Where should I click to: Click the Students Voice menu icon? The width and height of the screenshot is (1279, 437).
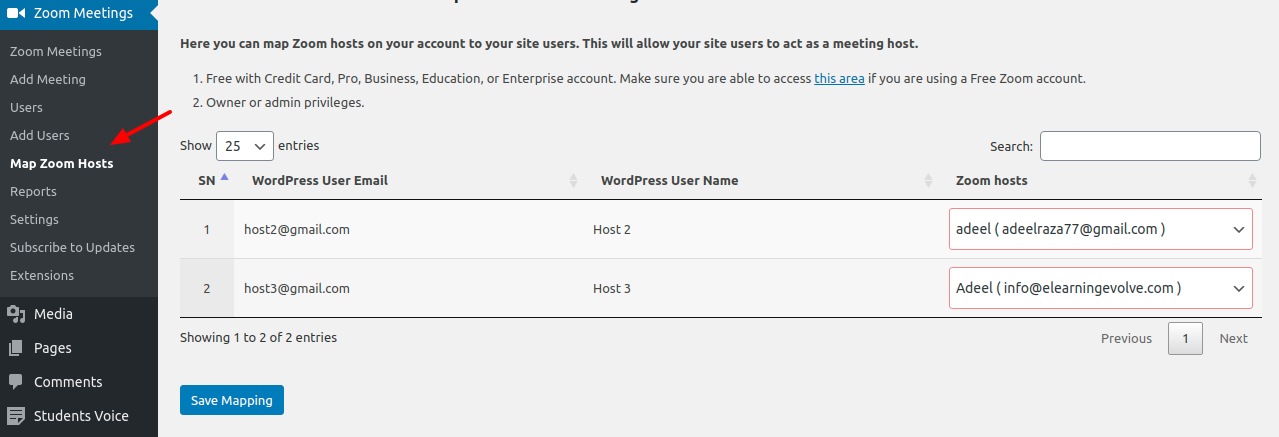[x=16, y=416]
